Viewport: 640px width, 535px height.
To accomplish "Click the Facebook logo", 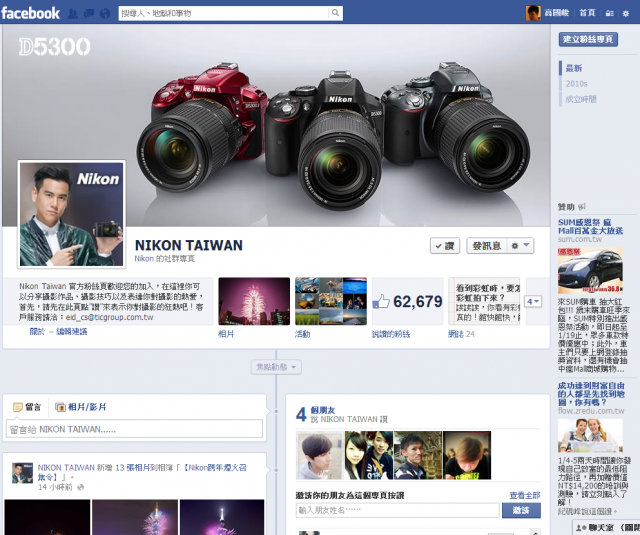I will [30, 13].
